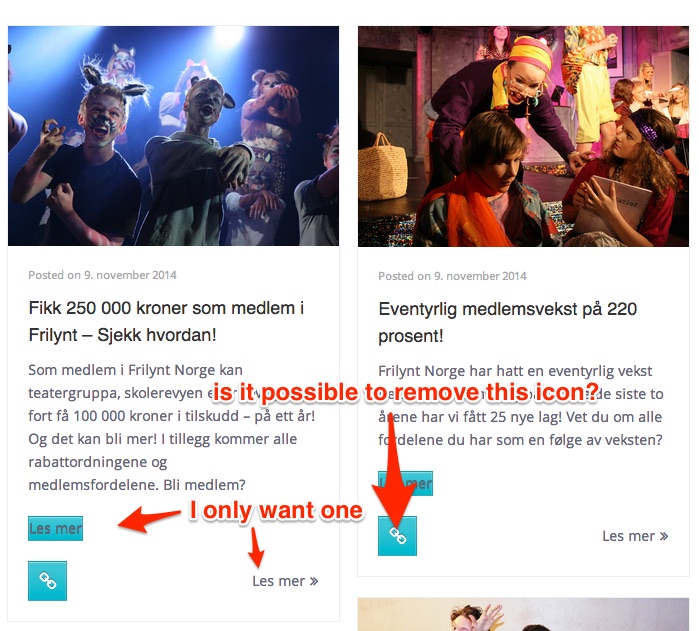This screenshot has width=699, height=631.
Task: Open the 'Les mer »' text link in the left card
Action: (x=285, y=581)
